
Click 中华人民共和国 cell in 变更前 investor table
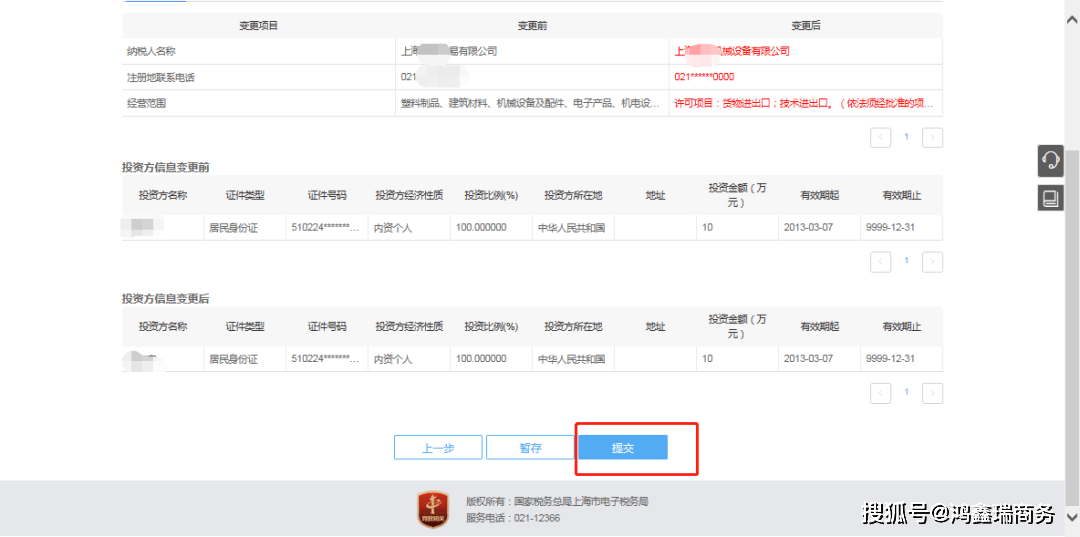tap(572, 228)
